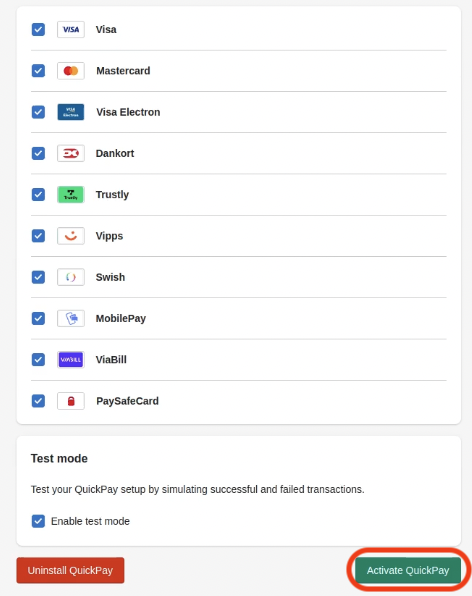This screenshot has height=596, width=472.
Task: Click the Activate QuickPay button
Action: (x=408, y=570)
